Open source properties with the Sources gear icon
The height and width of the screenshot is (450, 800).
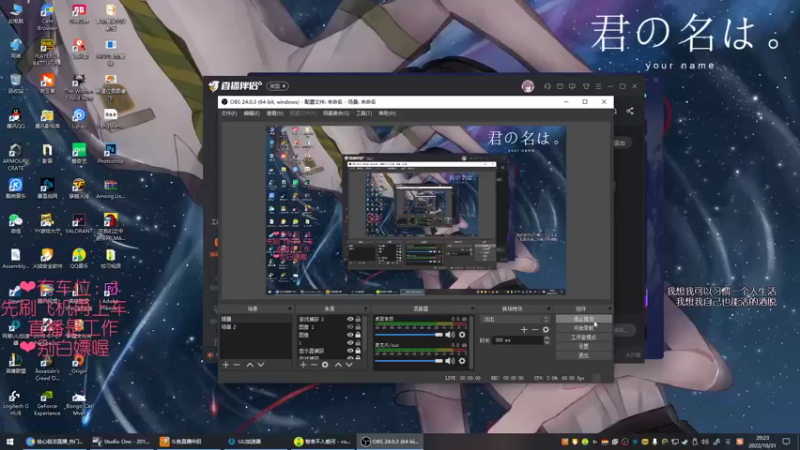click(325, 365)
